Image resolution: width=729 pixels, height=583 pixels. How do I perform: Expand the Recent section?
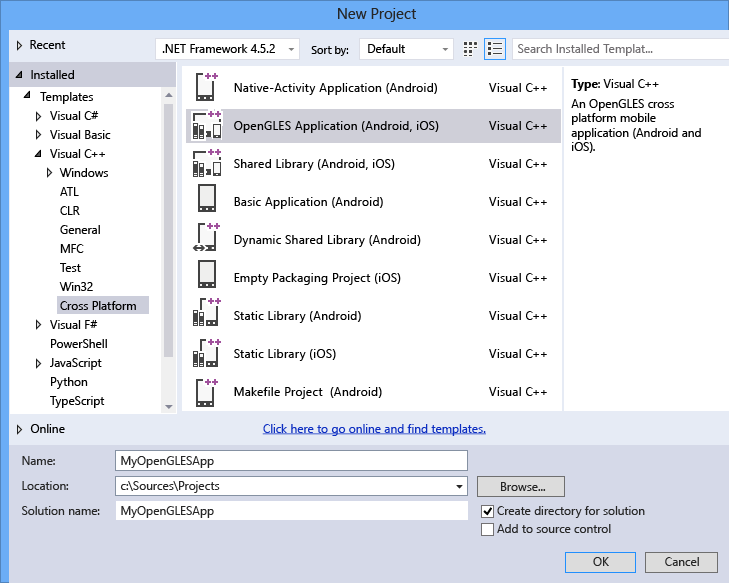pos(19,45)
